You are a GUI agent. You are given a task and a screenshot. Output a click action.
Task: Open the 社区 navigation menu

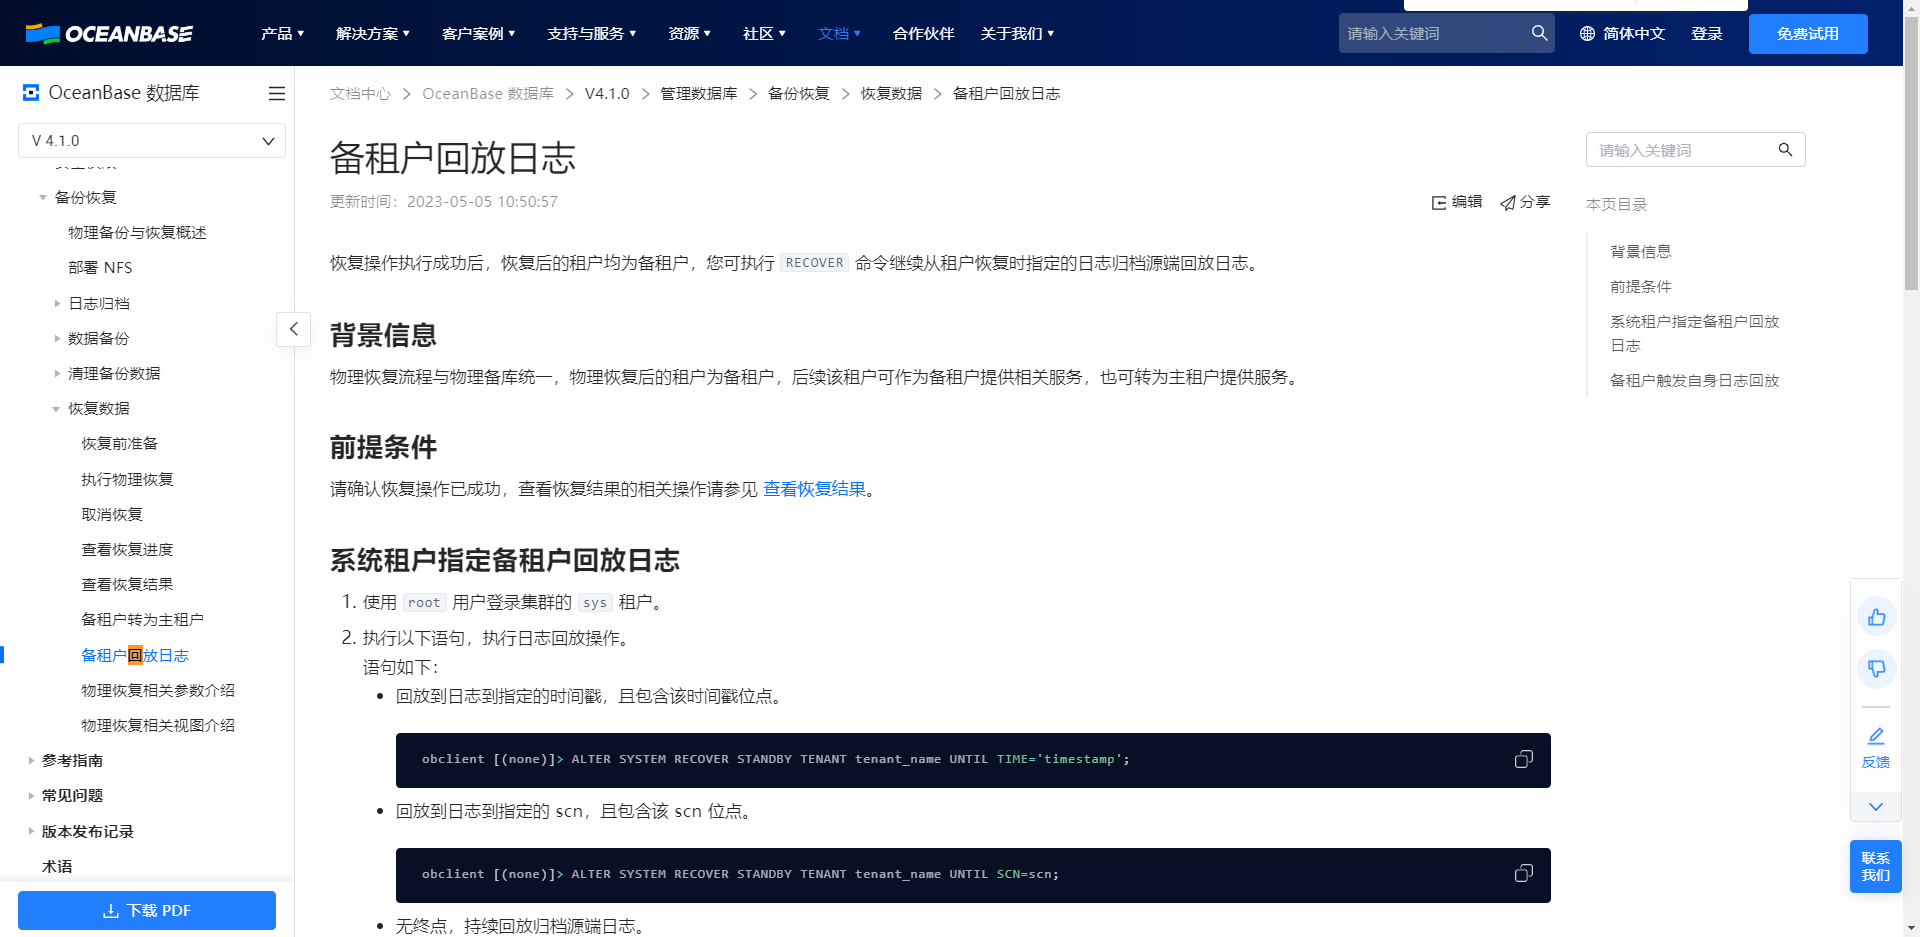(x=765, y=34)
